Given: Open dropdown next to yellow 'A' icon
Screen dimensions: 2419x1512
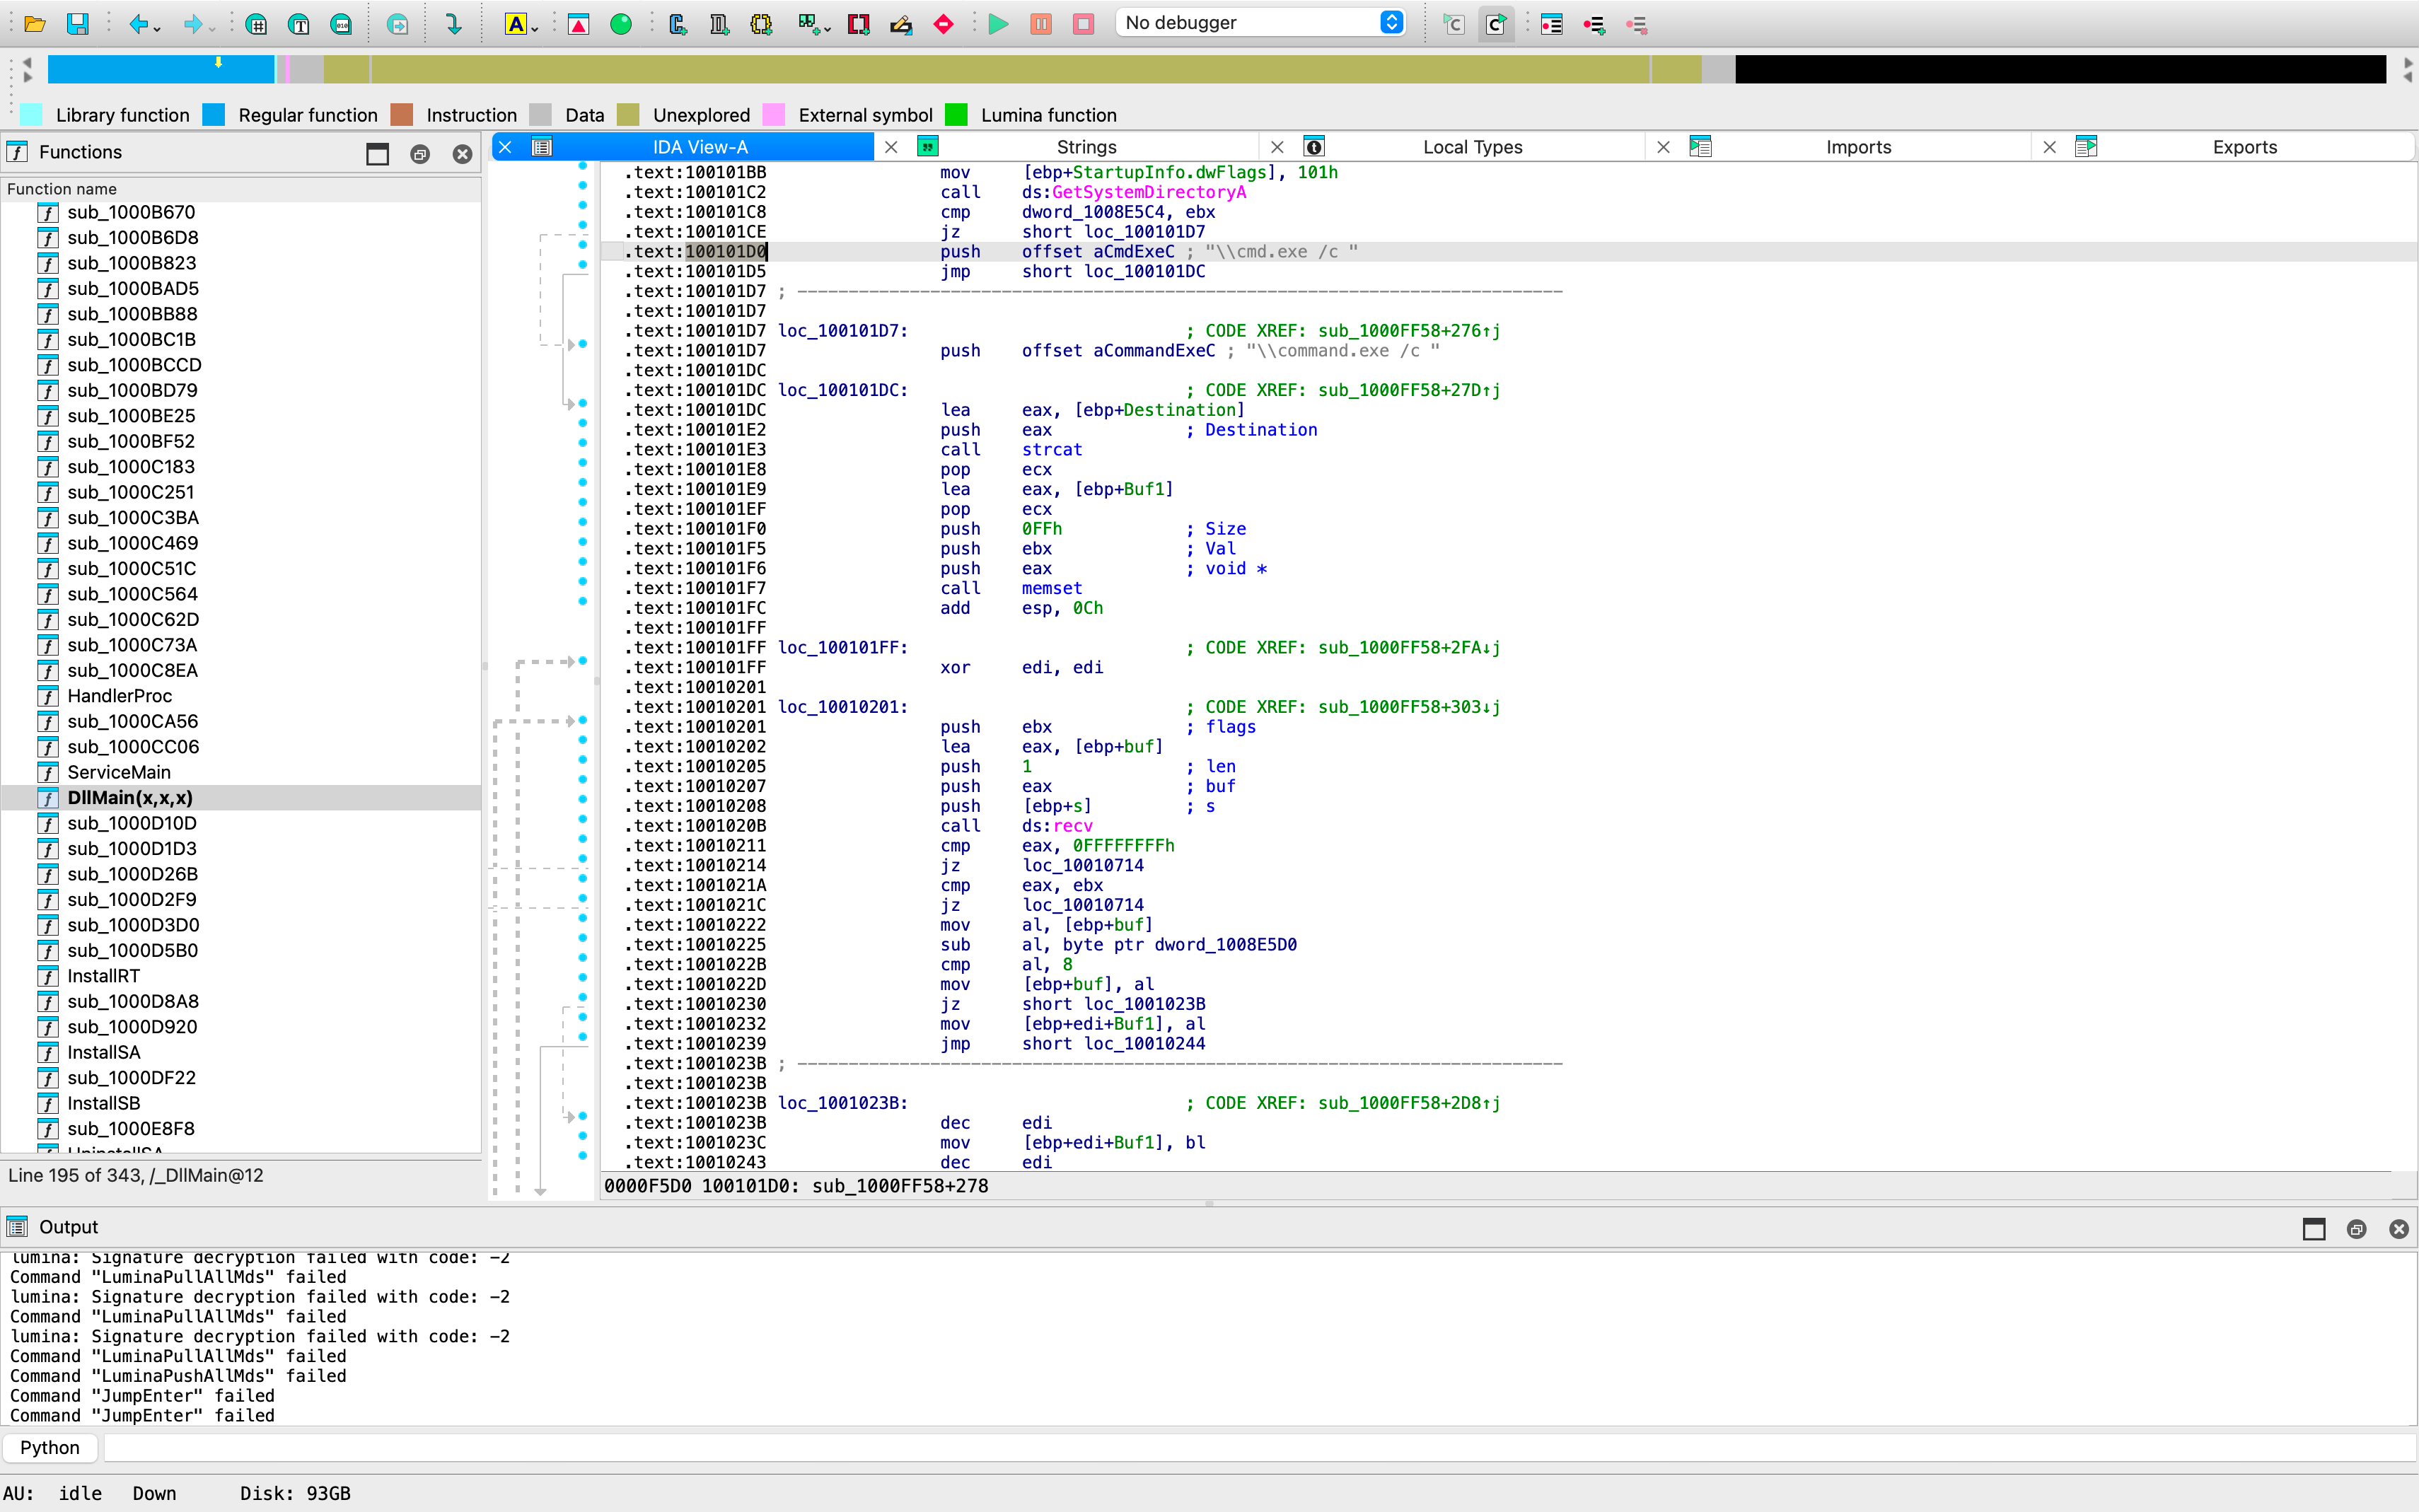Looking at the screenshot, I should 535,28.
